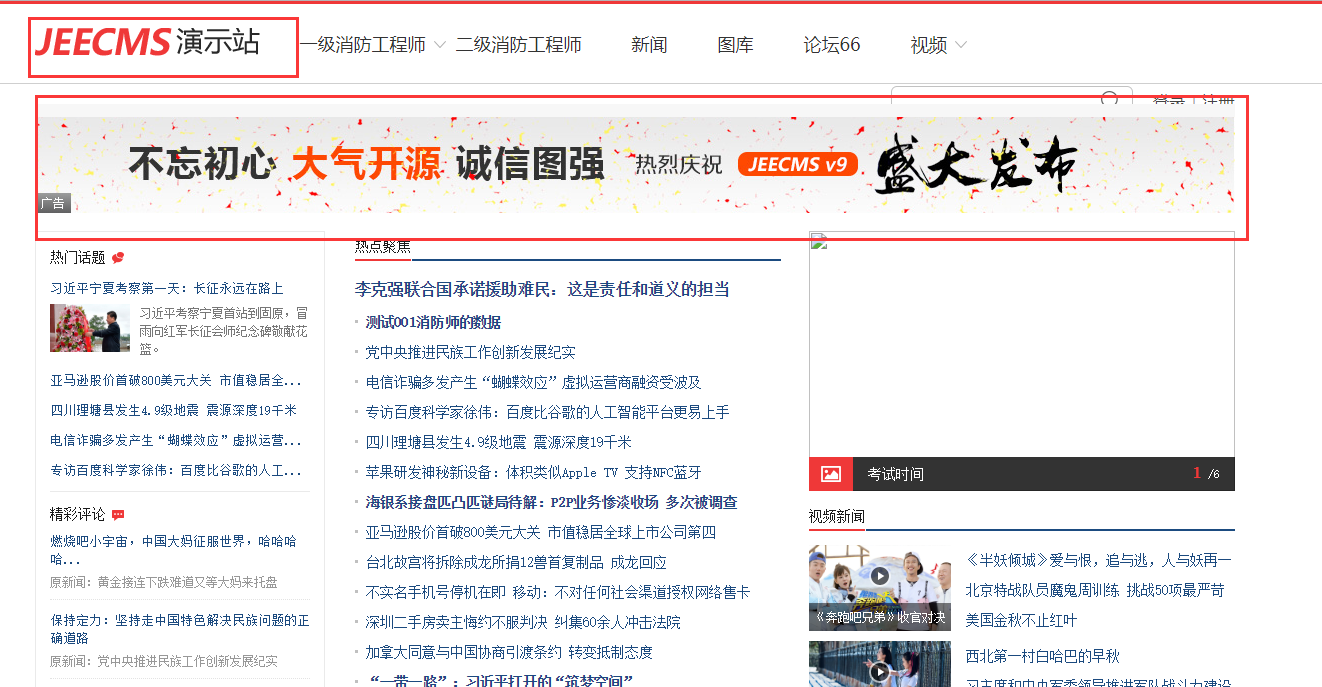This screenshot has width=1322, height=687.
Task: Open the comment 保持定力：坚持走中国特色
Action: [x=180, y=628]
